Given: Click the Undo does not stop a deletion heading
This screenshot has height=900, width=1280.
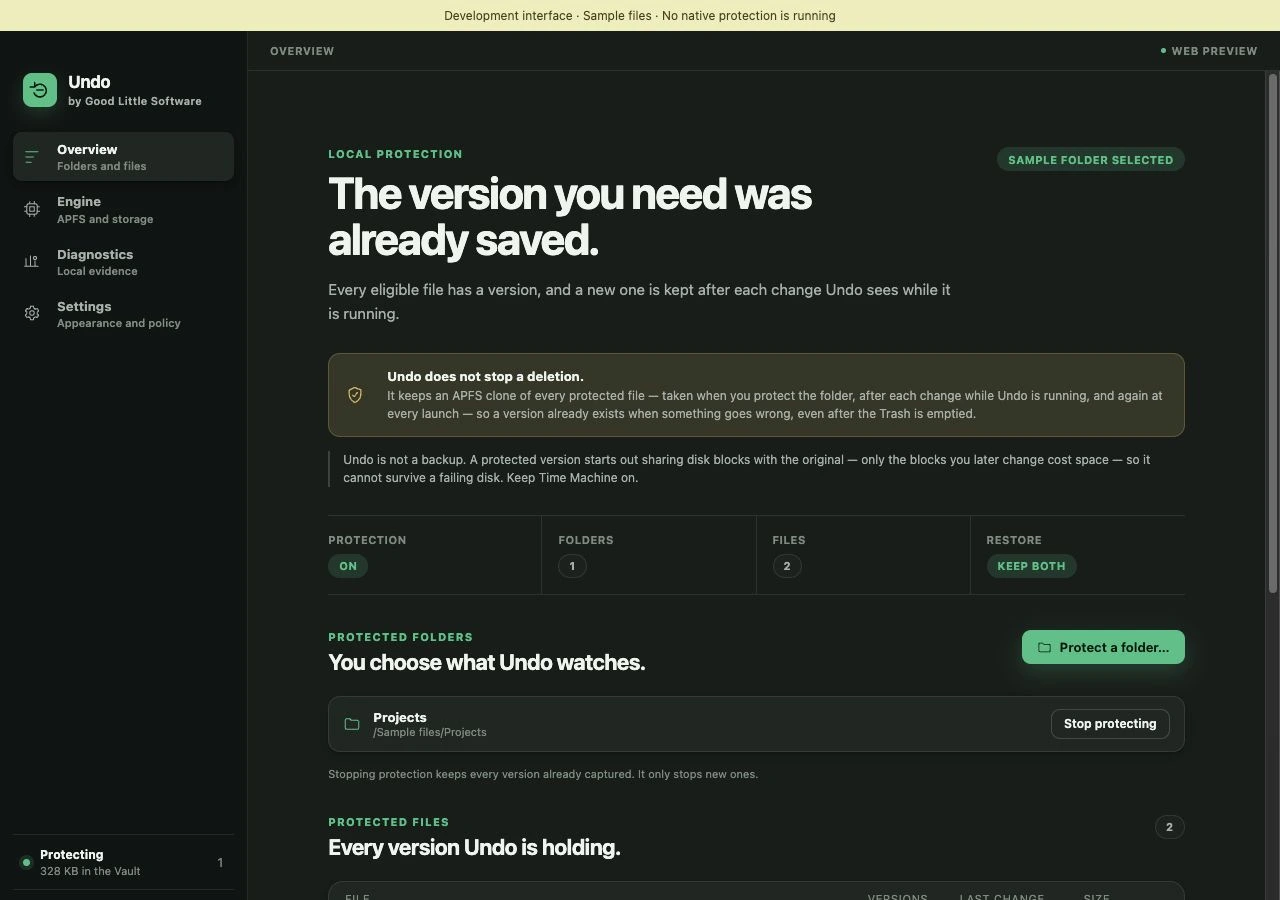Looking at the screenshot, I should [x=485, y=376].
